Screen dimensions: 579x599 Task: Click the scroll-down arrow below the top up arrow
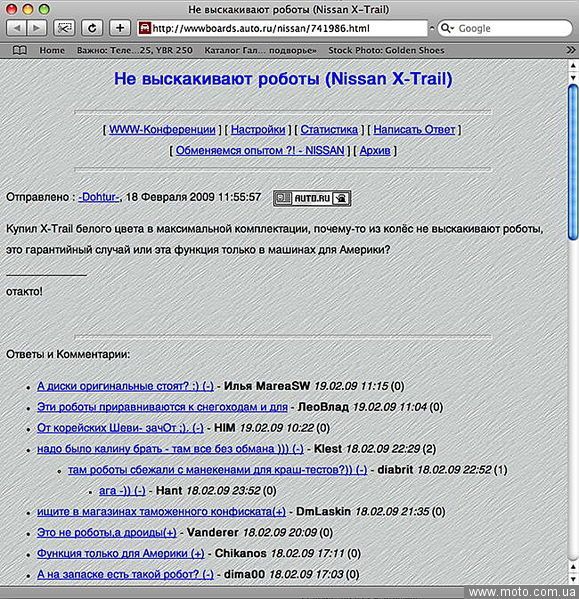click(573, 78)
